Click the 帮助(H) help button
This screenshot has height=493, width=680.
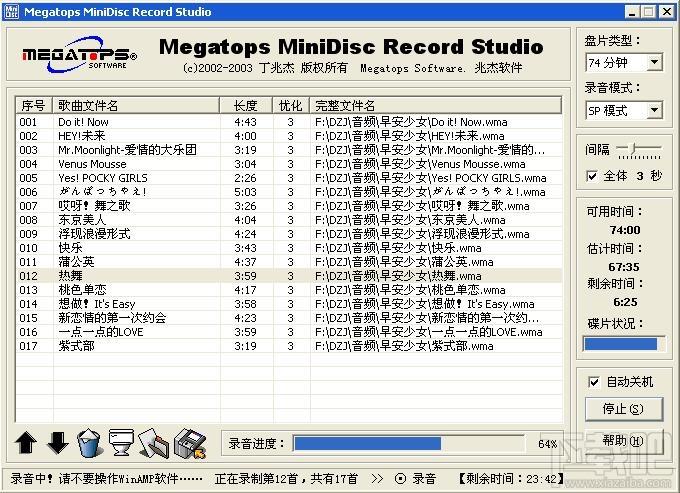[x=624, y=441]
